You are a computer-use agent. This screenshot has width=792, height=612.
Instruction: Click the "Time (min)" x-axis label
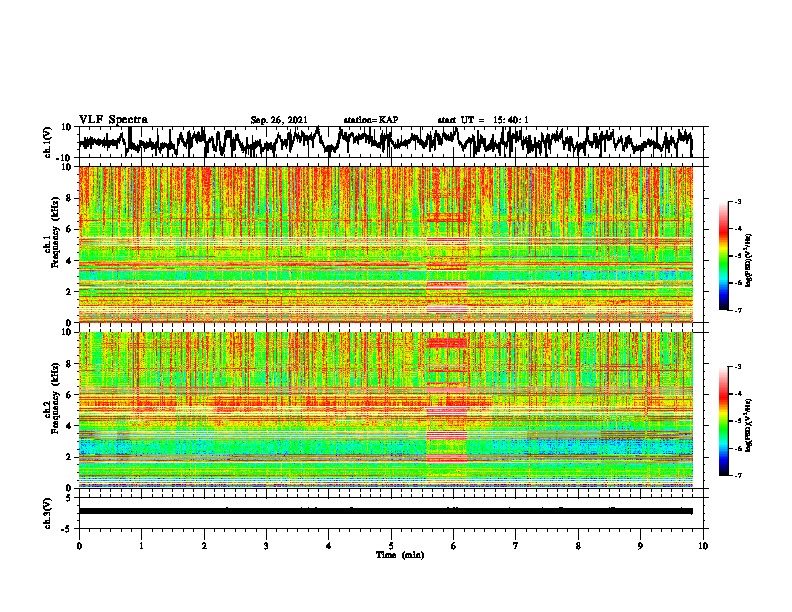pyautogui.click(x=400, y=555)
